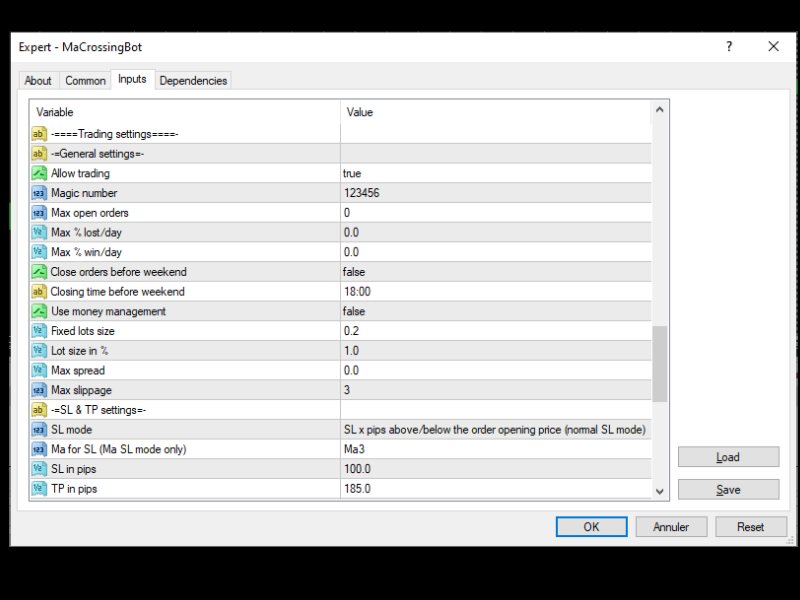Click the icon beside Trading settings header
Viewport: 800px width, 600px height.
39,134
